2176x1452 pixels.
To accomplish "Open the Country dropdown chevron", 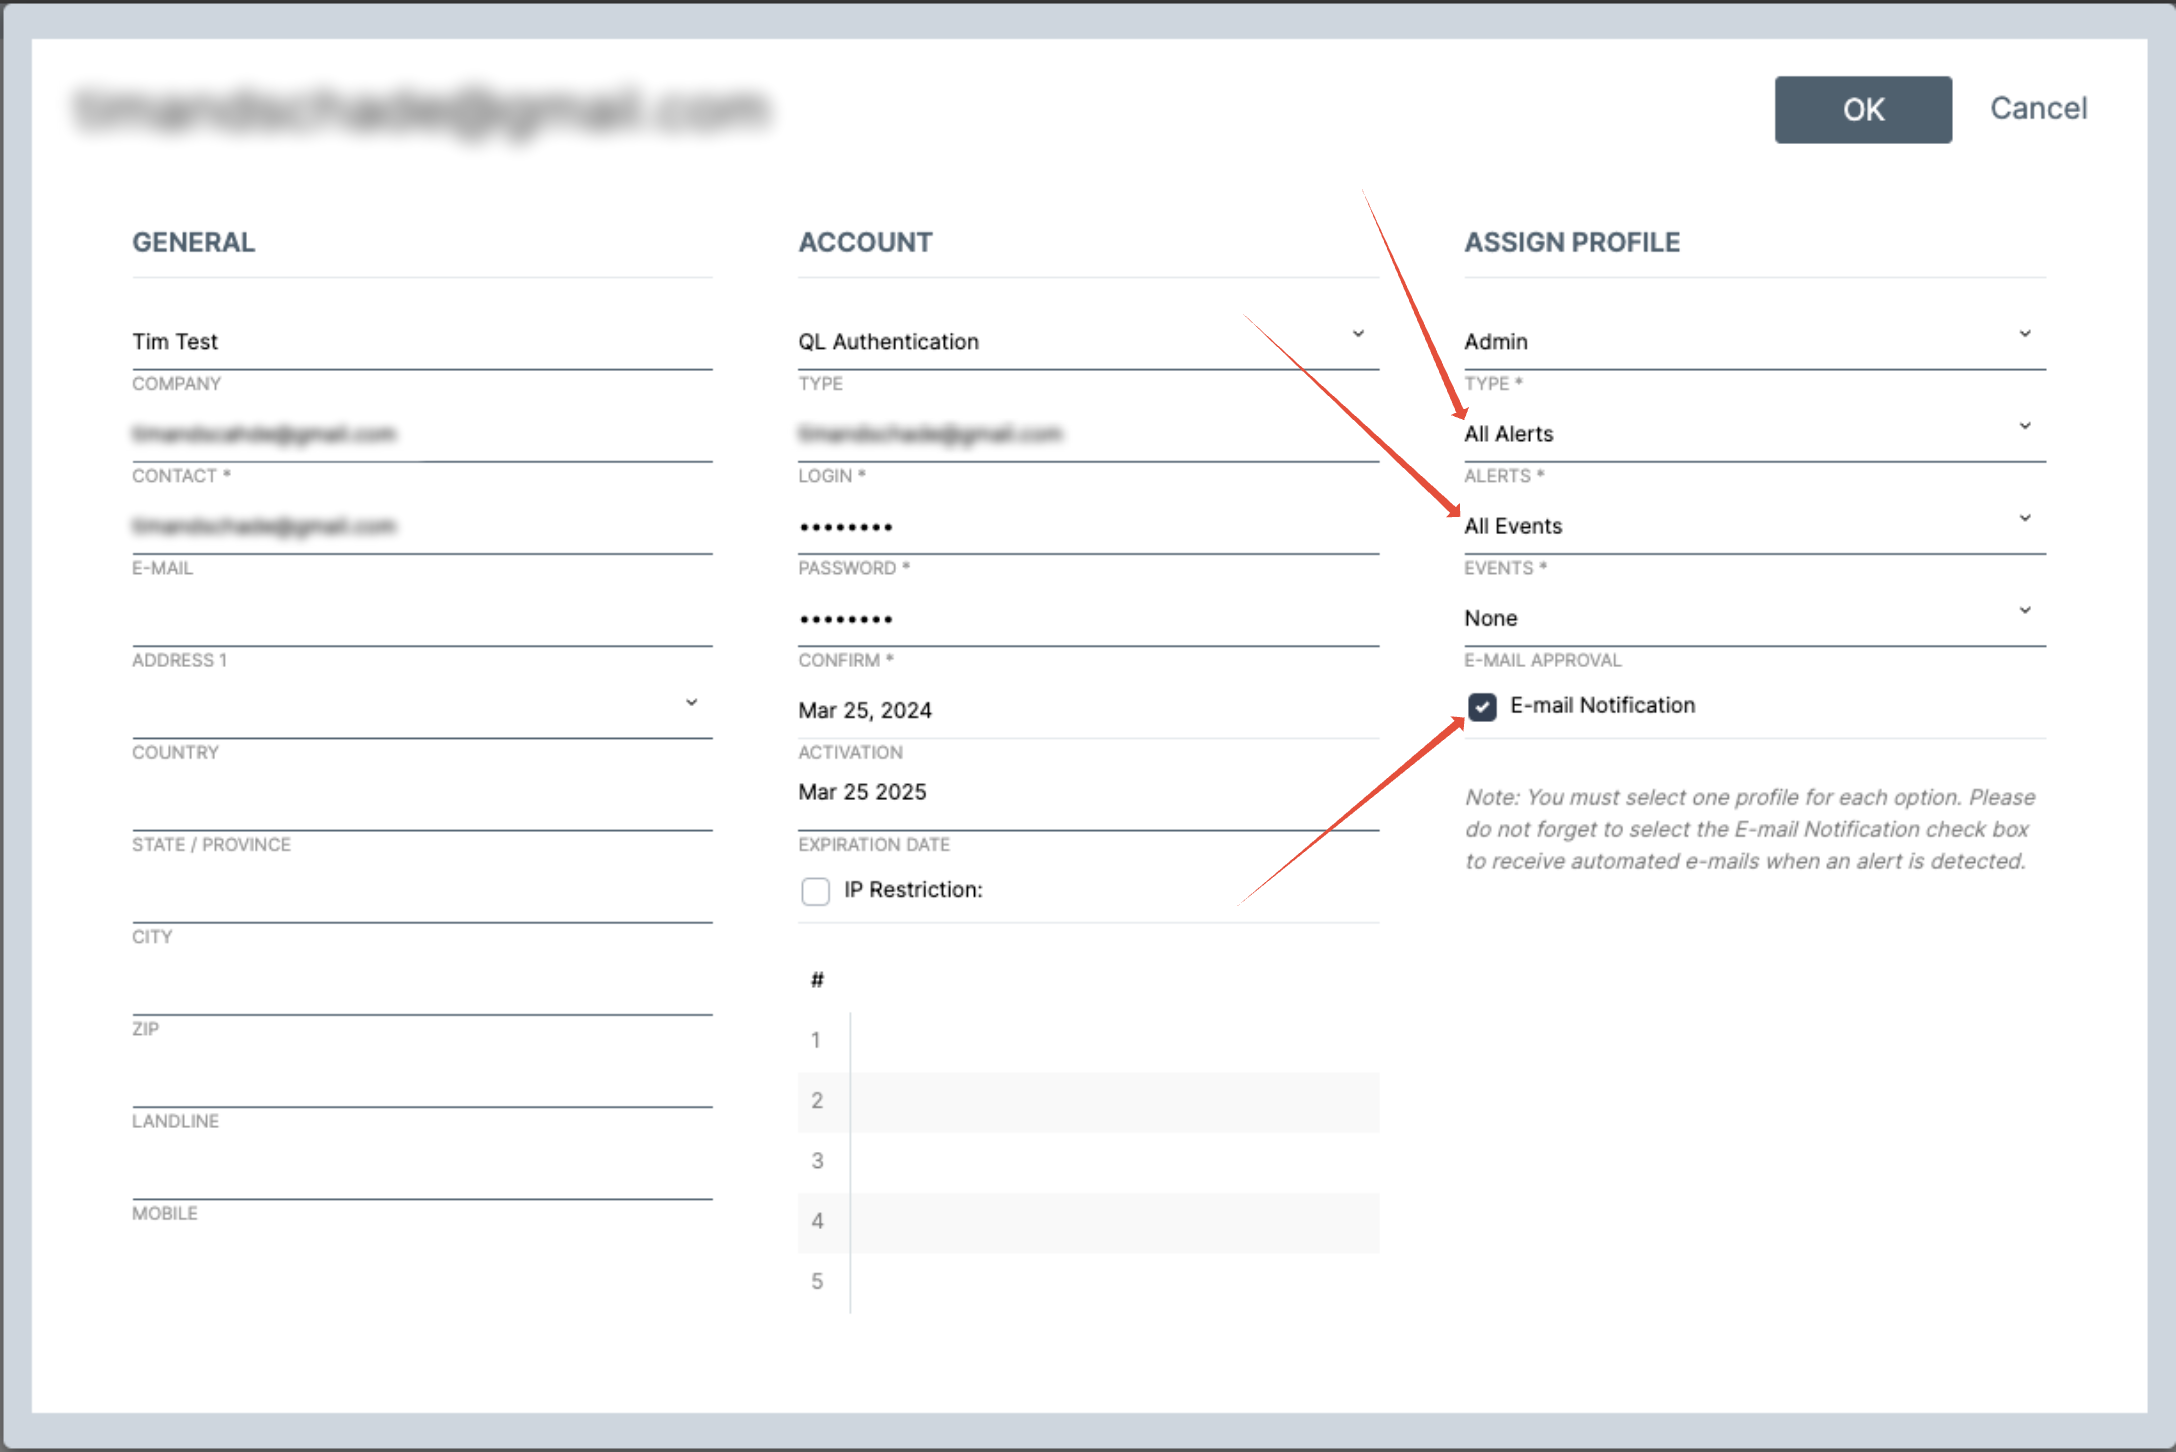I will [x=691, y=703].
